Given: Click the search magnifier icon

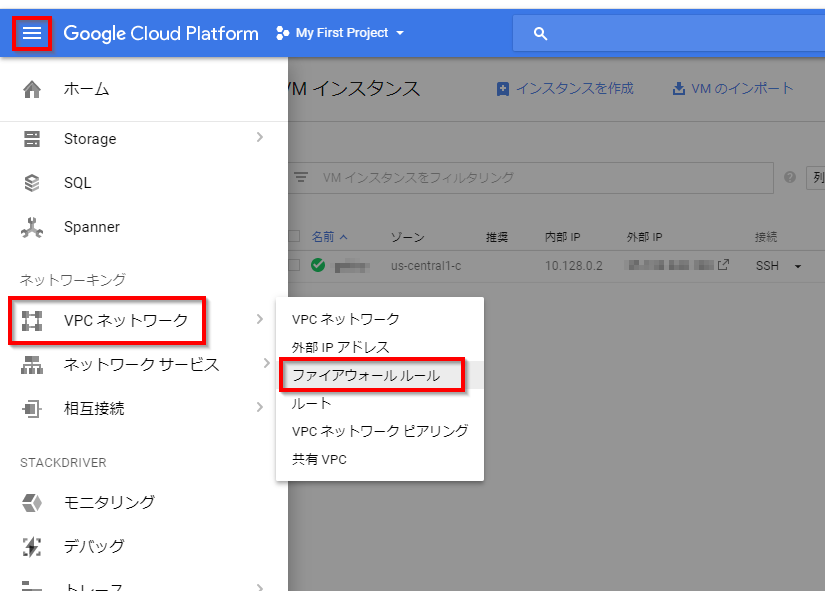Looking at the screenshot, I should point(540,34).
